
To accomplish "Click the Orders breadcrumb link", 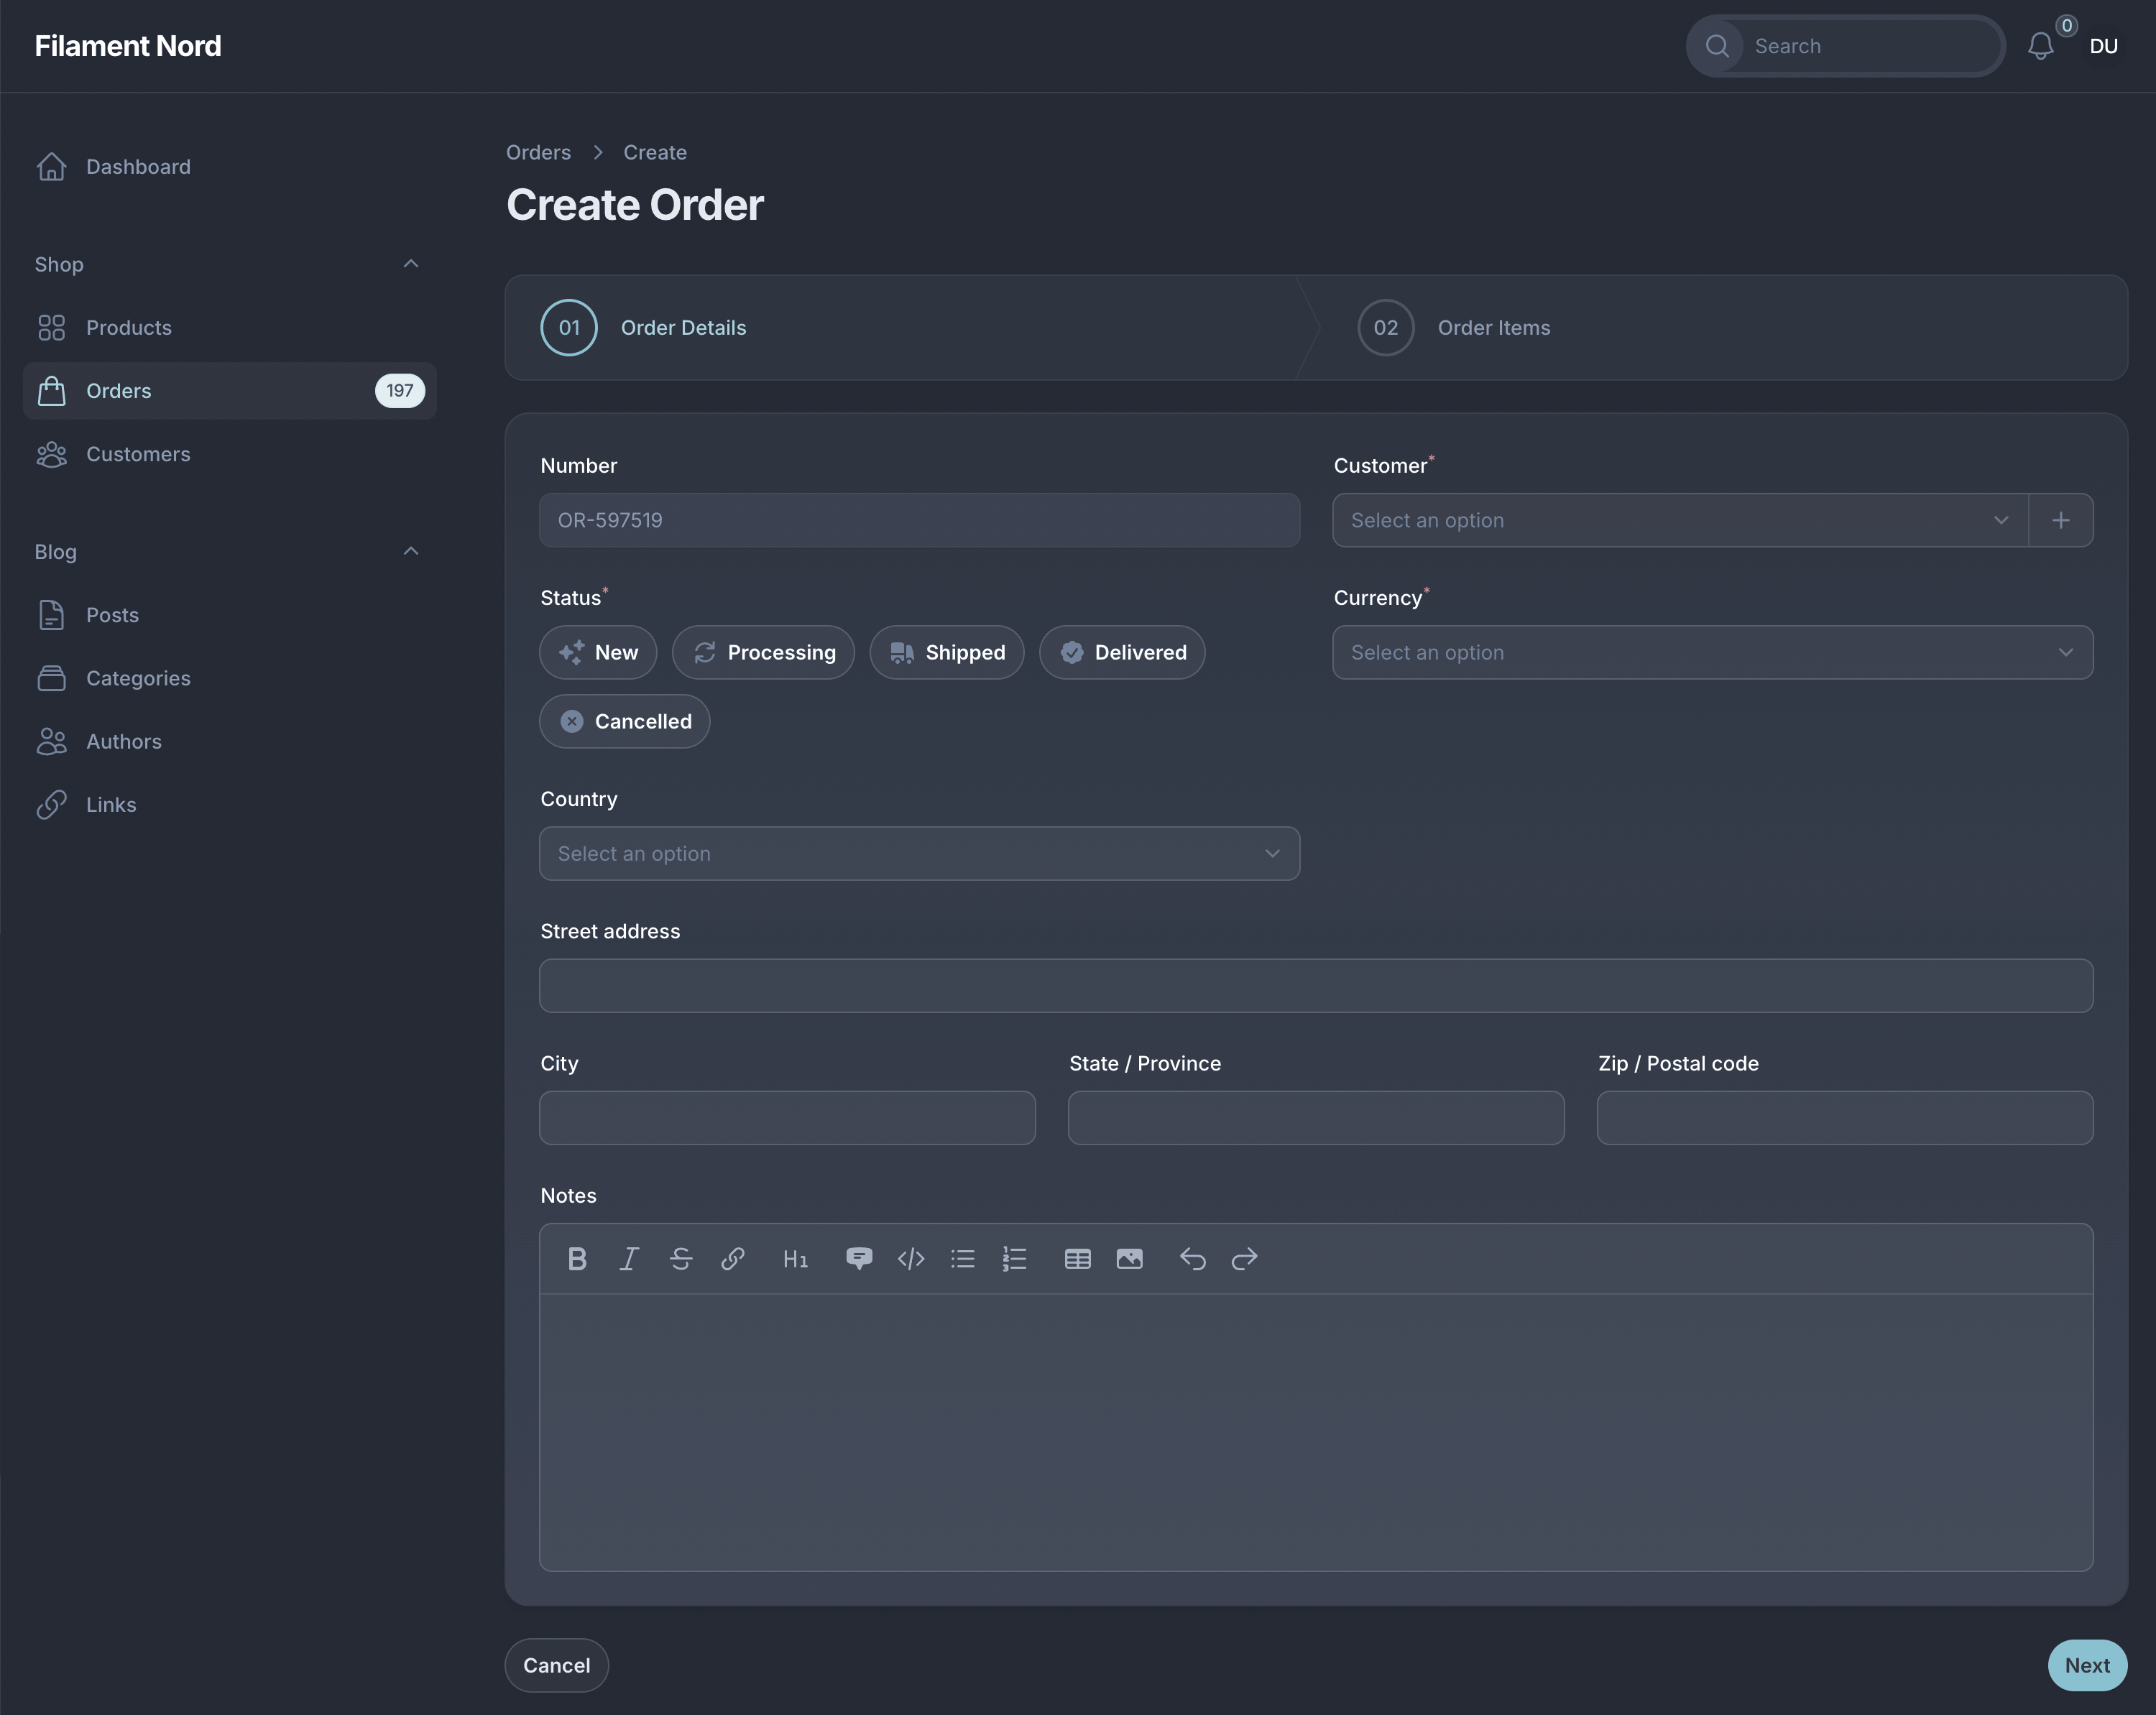I will click(538, 152).
